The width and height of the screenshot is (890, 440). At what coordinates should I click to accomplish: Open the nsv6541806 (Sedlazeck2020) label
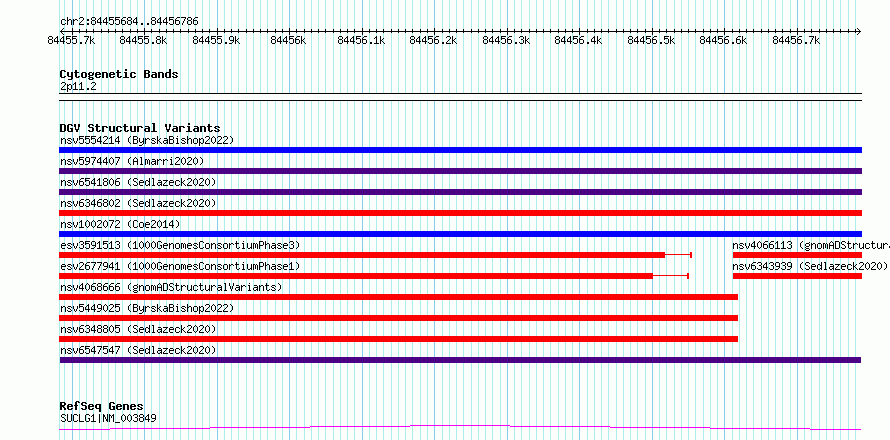[x=138, y=182]
